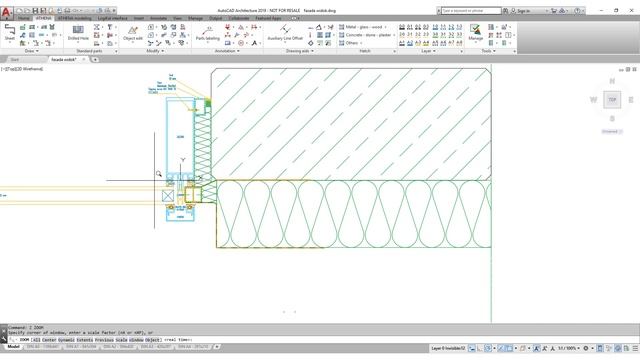640x360 pixels.
Task: Open workspace switching gear in status bar
Action: 586,348
